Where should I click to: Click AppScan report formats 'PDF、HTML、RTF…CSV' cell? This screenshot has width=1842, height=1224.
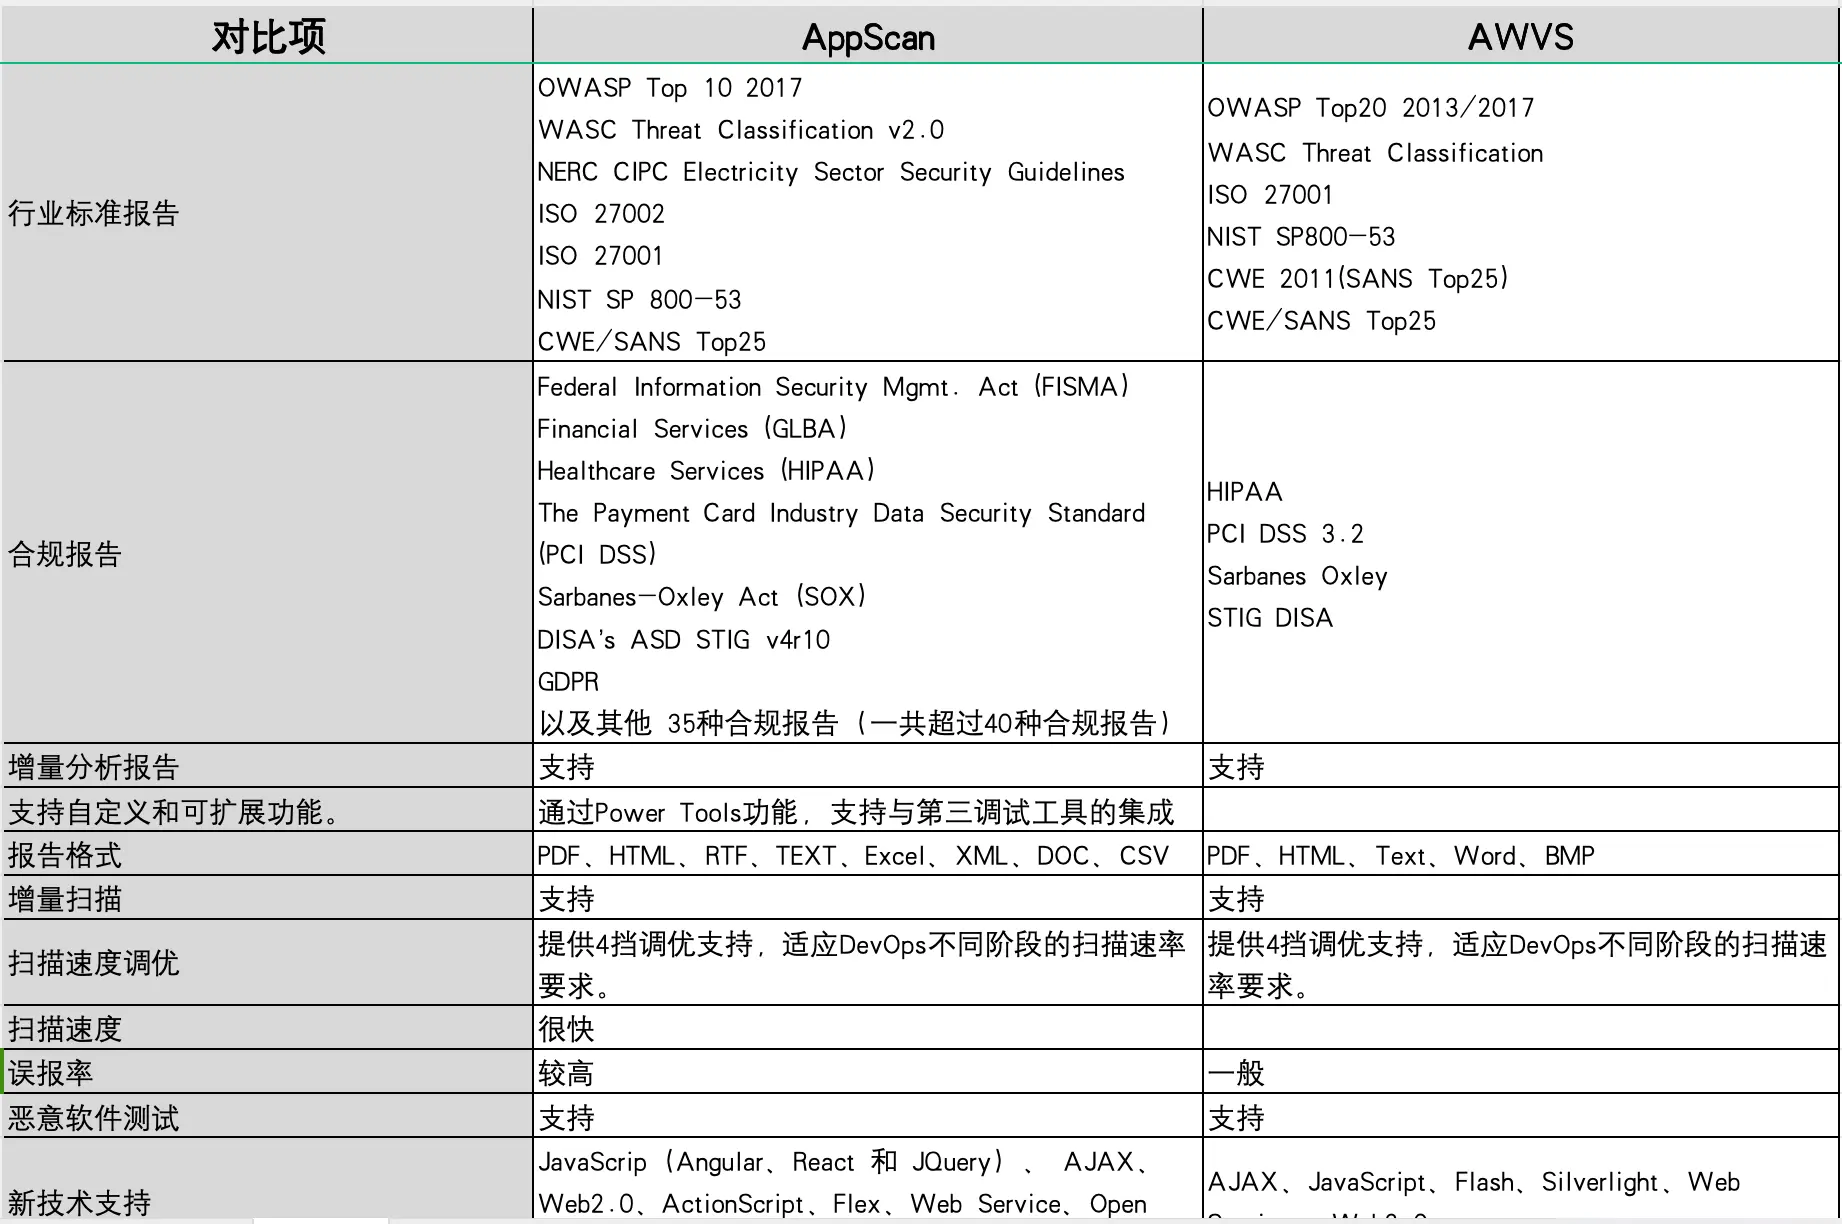(868, 855)
